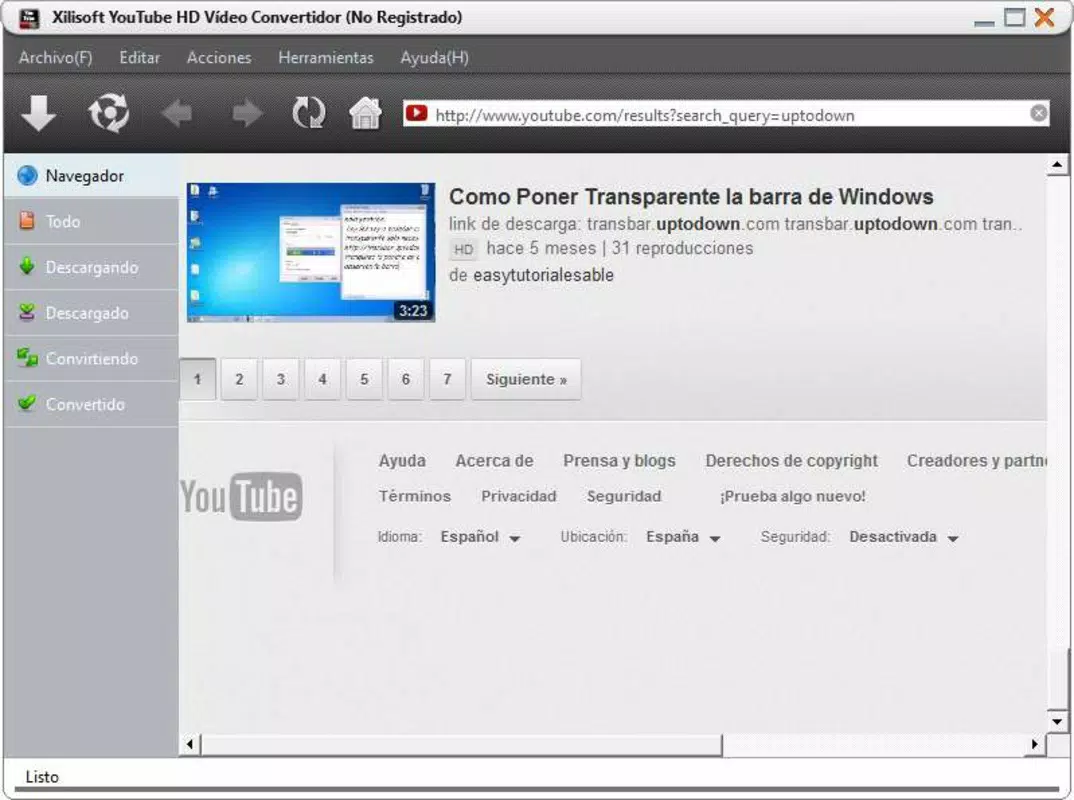This screenshot has height=800, width=1074.
Task: Click the ¡Prueba algo nuevo! link
Action: coord(792,496)
